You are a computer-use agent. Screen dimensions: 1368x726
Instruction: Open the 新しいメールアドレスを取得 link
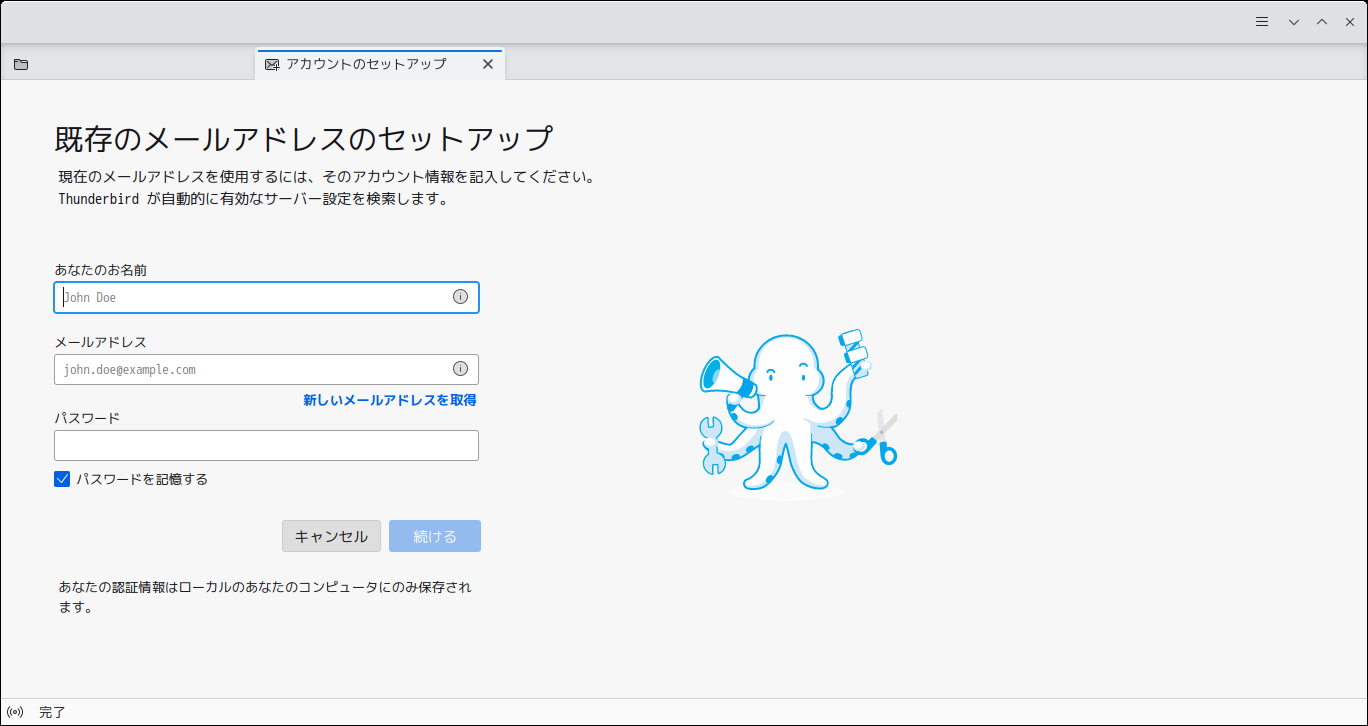point(390,400)
